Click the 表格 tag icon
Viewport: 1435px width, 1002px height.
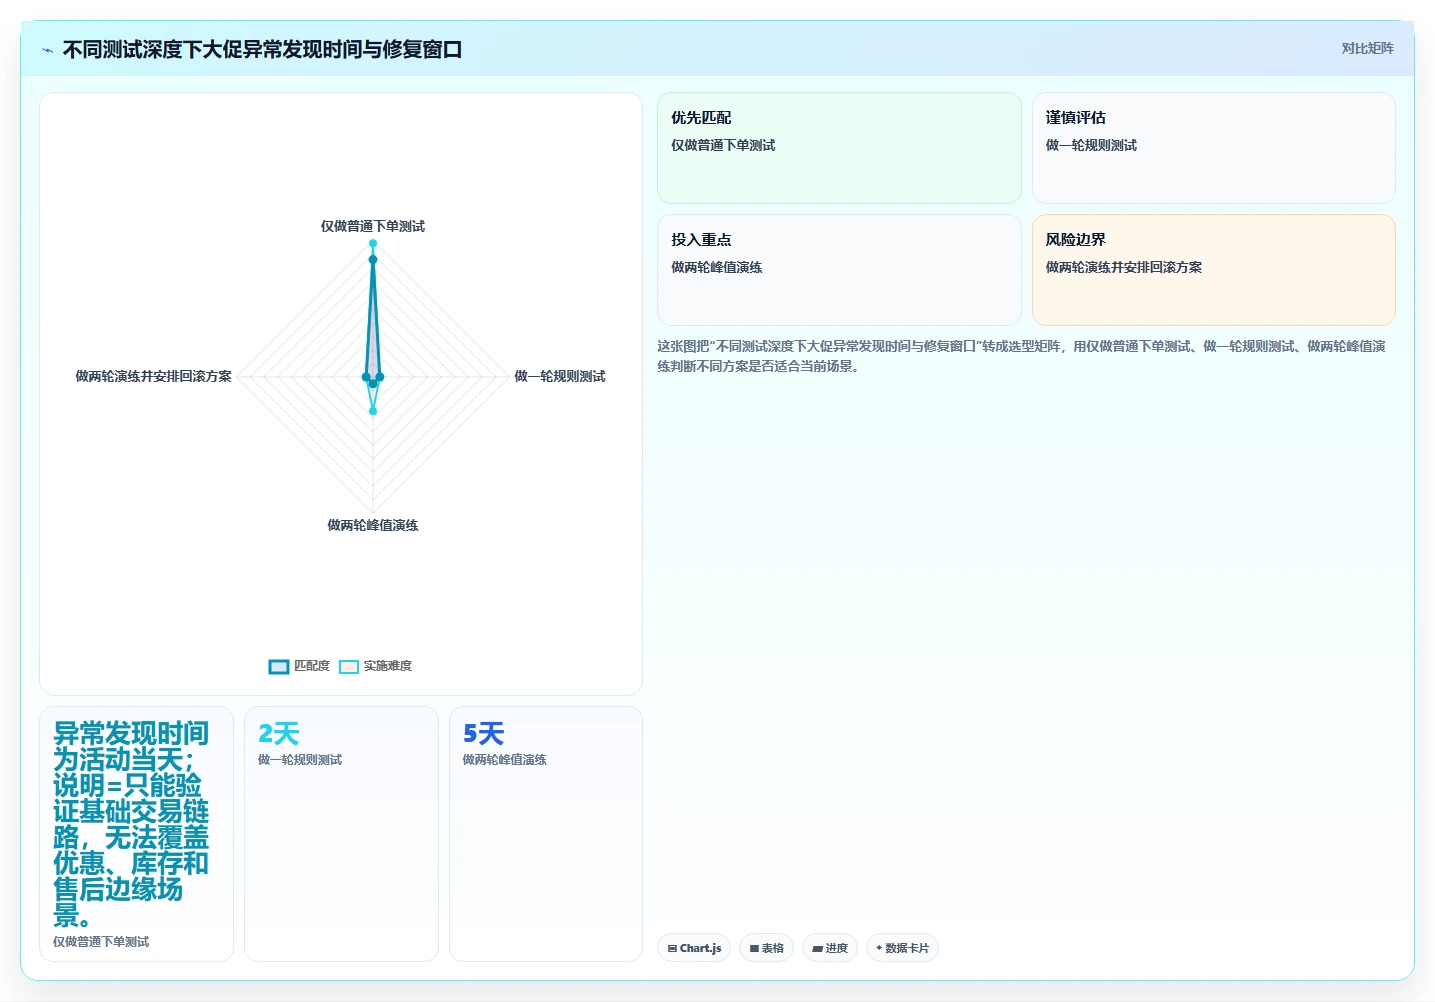pos(754,948)
